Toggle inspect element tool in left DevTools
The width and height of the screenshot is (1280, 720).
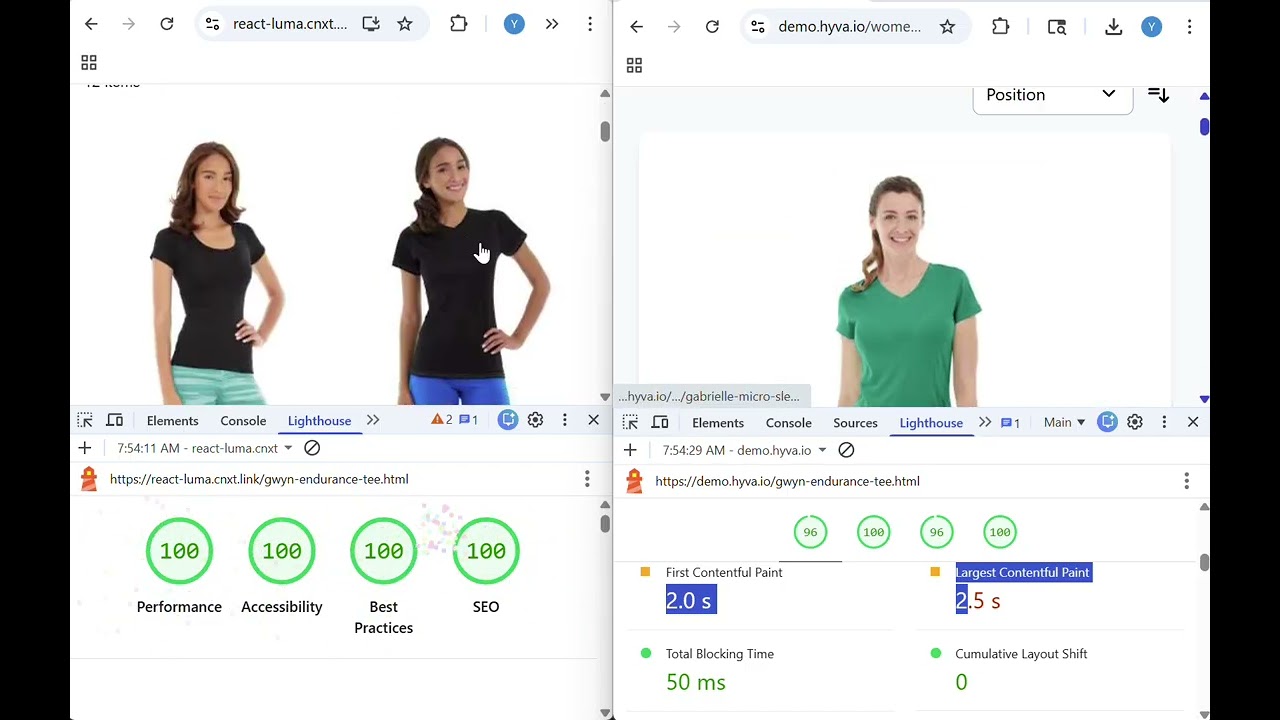[x=85, y=421]
